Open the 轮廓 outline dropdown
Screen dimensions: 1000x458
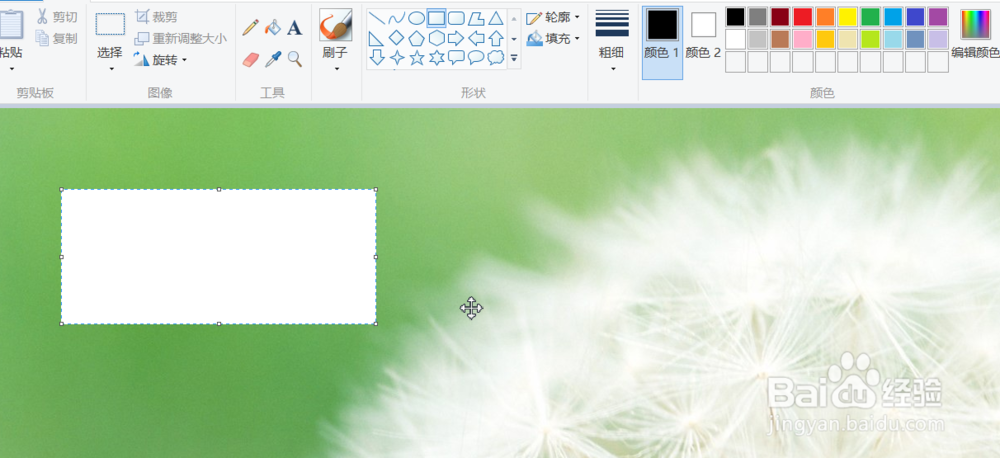coord(553,18)
